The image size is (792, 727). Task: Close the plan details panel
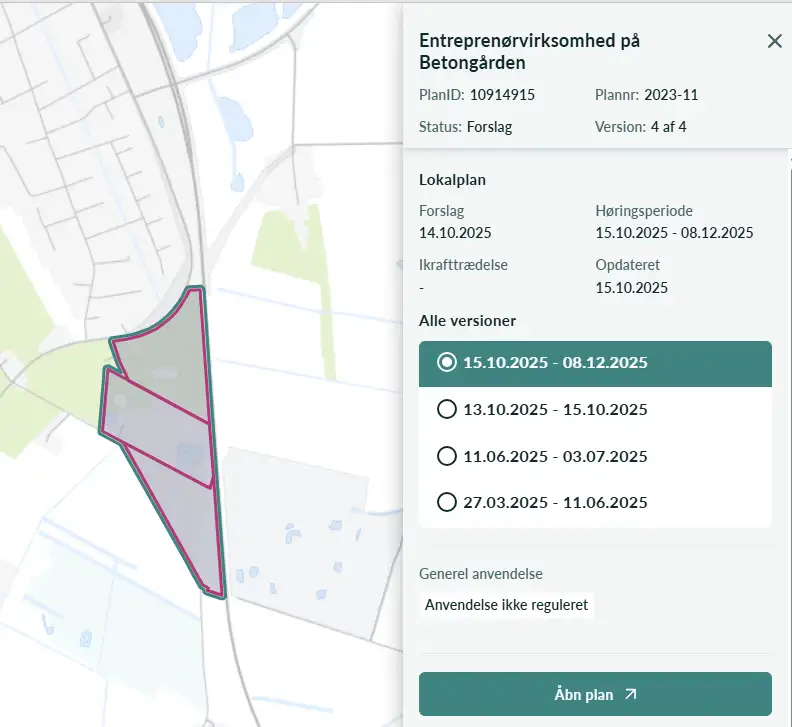774,41
